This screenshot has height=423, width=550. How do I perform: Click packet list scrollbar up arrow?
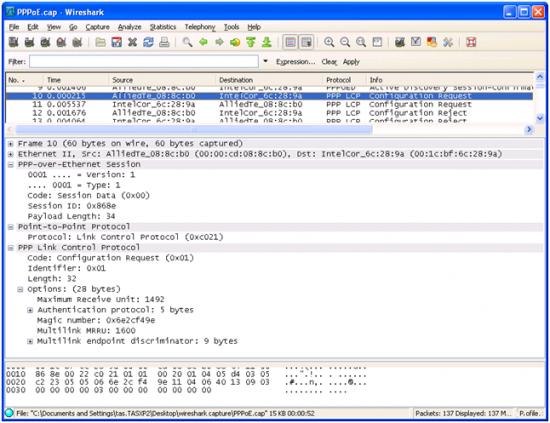pyautogui.click(x=539, y=76)
